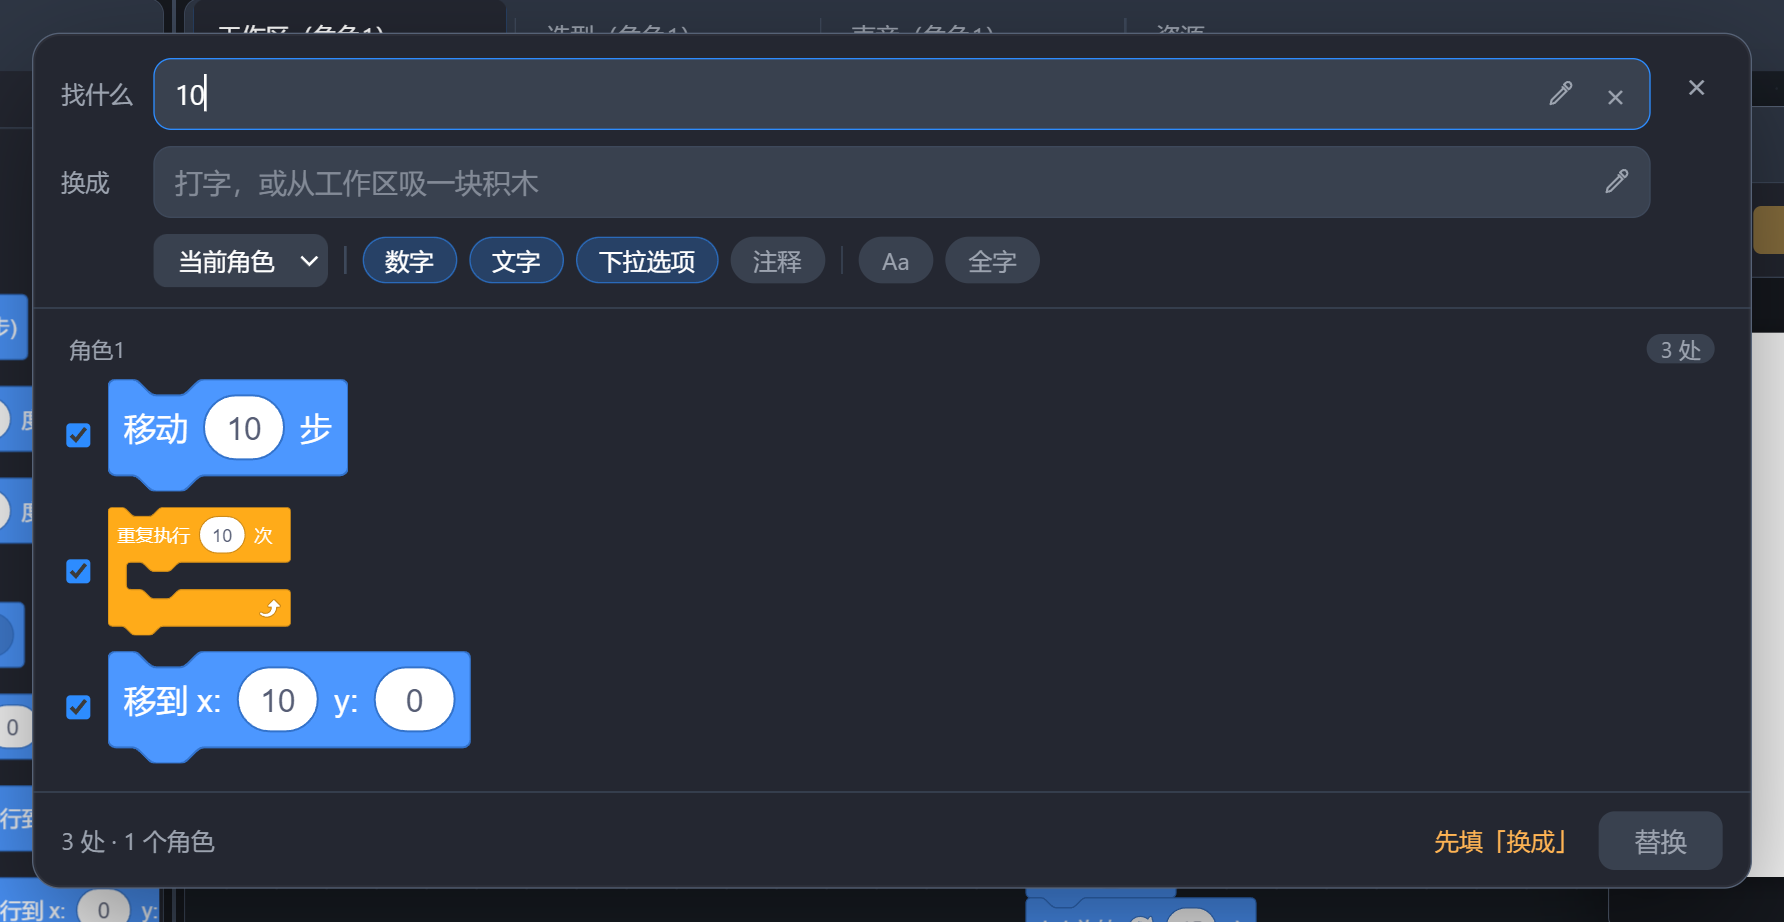Click the eyedropper icon in the find field
Screen dimensions: 1784x922
1561,94
